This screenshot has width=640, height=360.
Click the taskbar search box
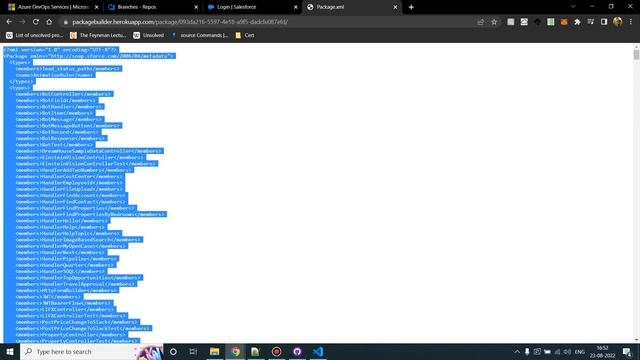click(92, 351)
